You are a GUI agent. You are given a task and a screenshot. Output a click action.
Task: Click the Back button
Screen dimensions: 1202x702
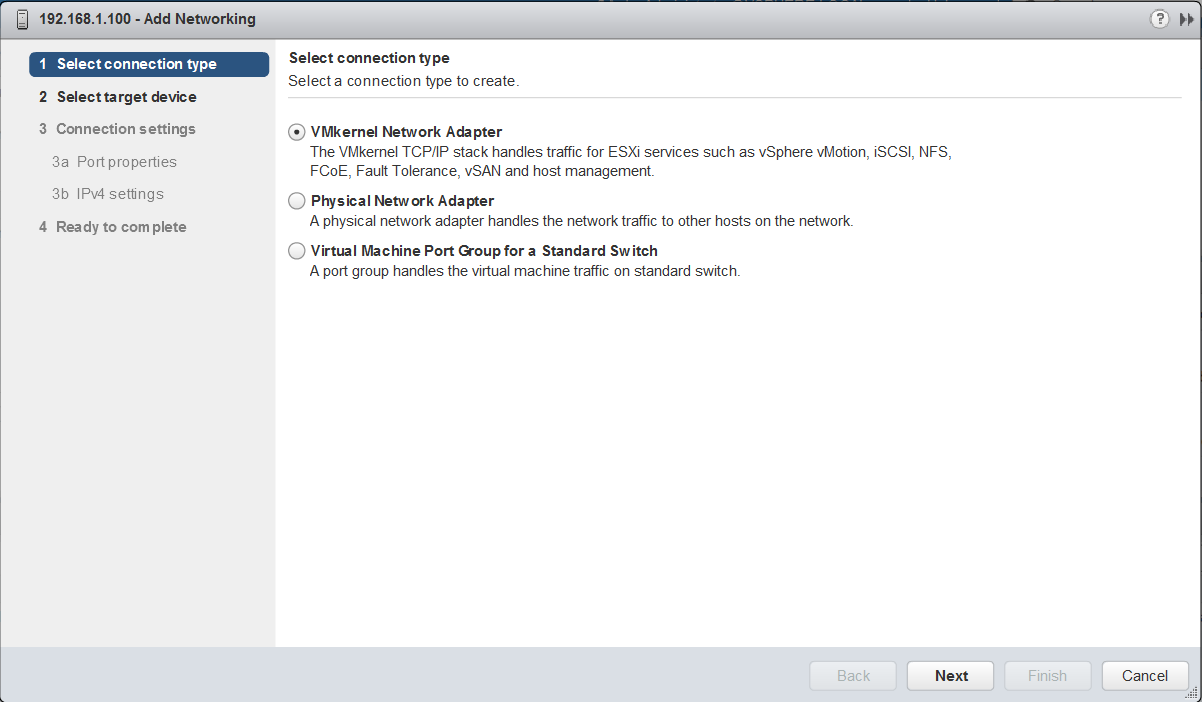point(853,676)
